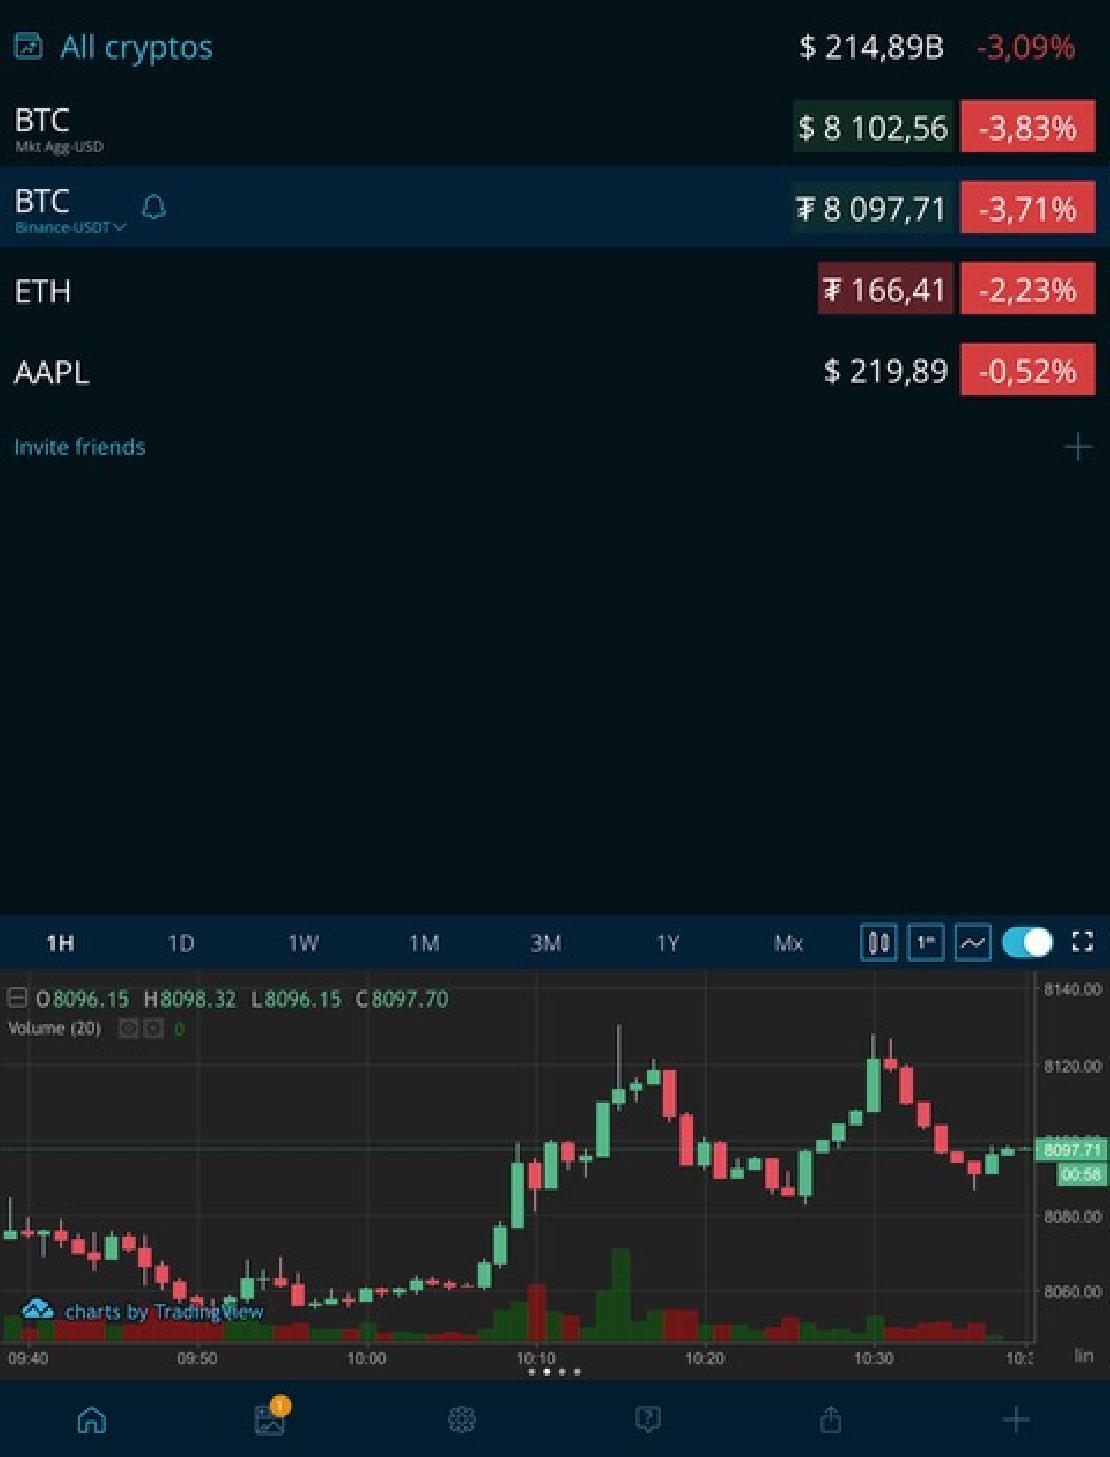Image resolution: width=1110 pixels, height=1457 pixels.
Task: Open the Volume indicator settings icon
Action: tap(153, 1028)
